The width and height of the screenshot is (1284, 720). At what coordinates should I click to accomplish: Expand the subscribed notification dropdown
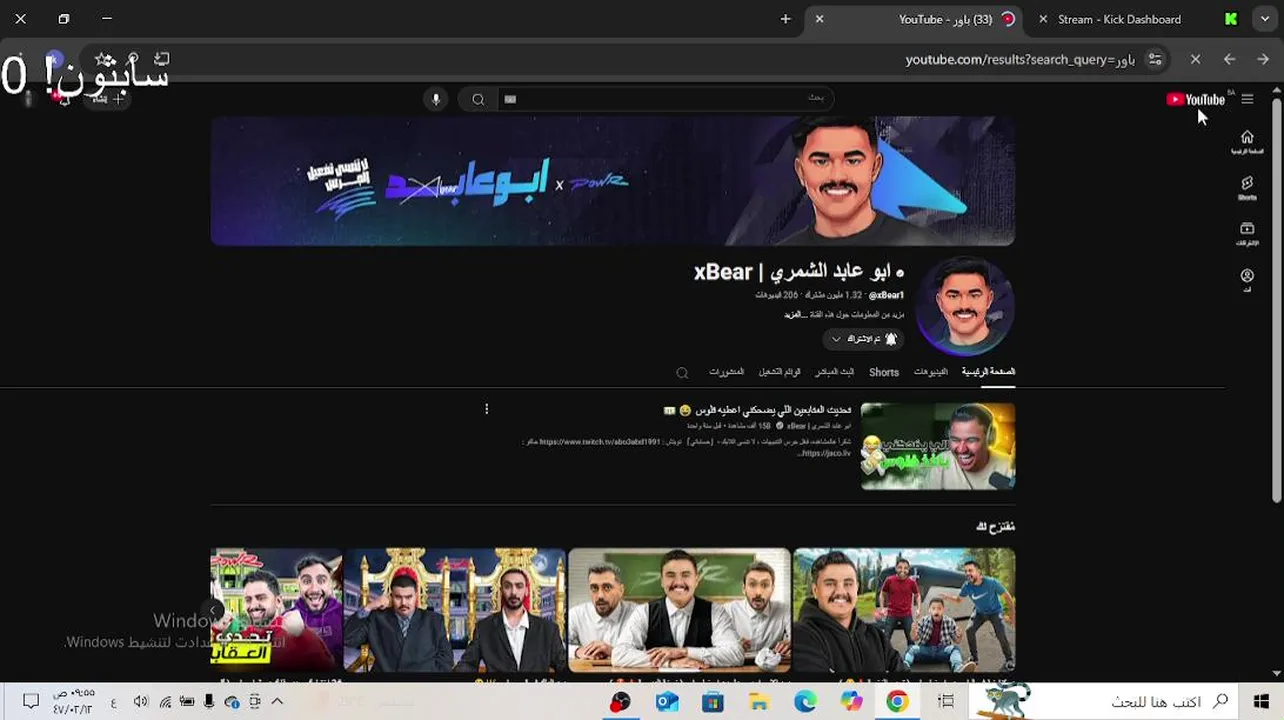coord(862,339)
